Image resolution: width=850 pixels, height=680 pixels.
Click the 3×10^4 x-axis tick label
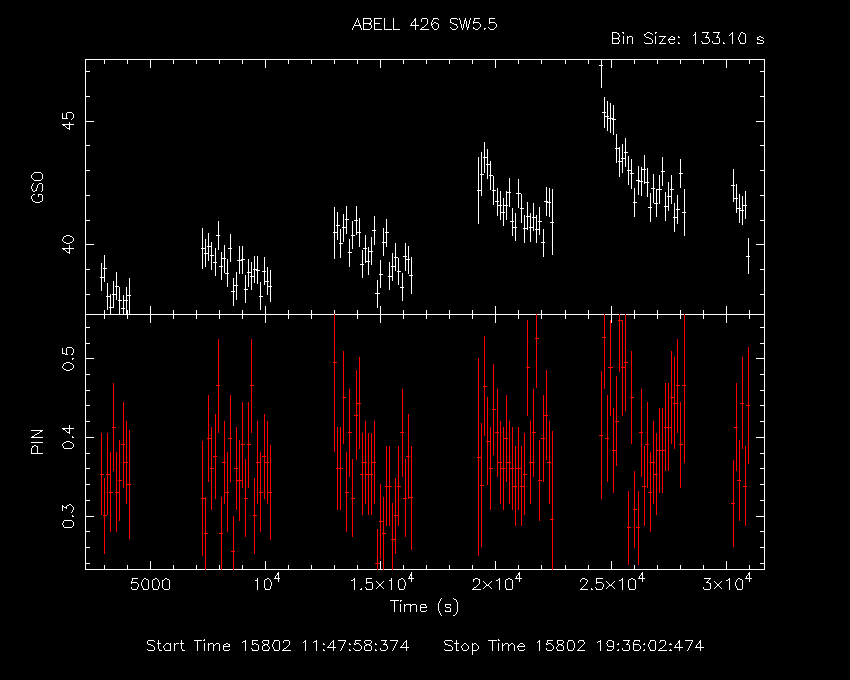tap(727, 583)
